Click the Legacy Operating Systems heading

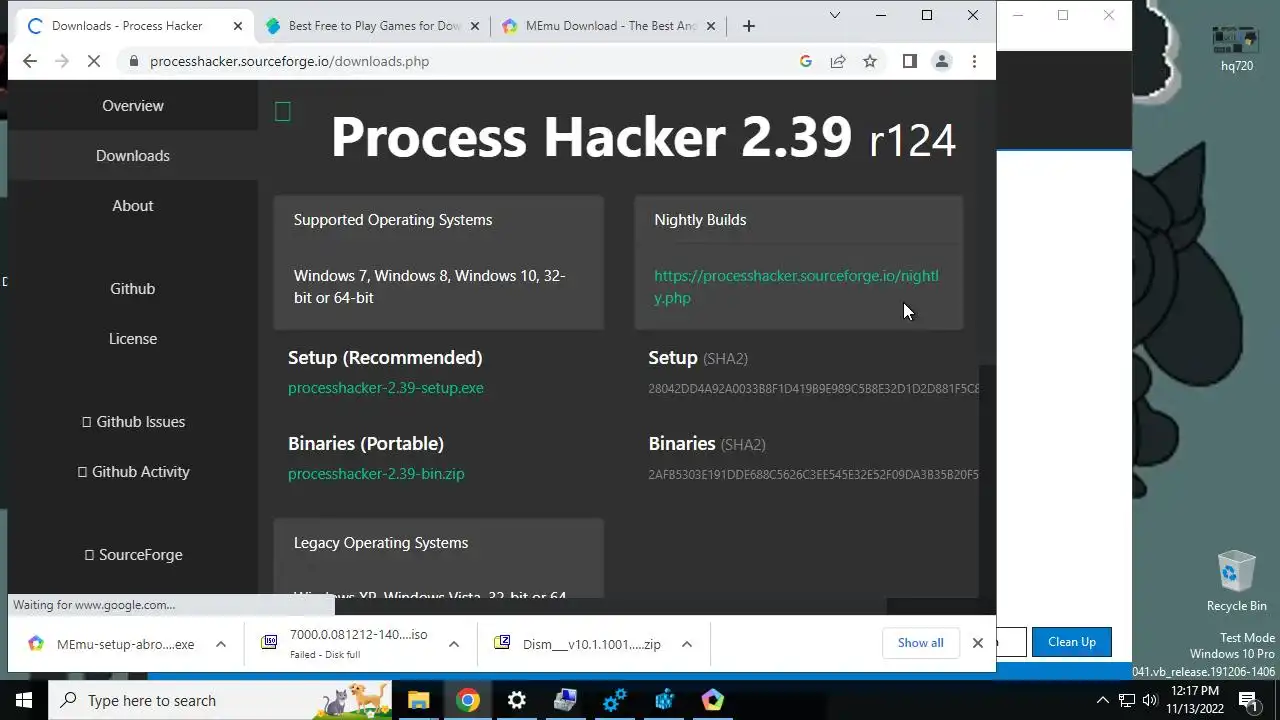point(381,543)
